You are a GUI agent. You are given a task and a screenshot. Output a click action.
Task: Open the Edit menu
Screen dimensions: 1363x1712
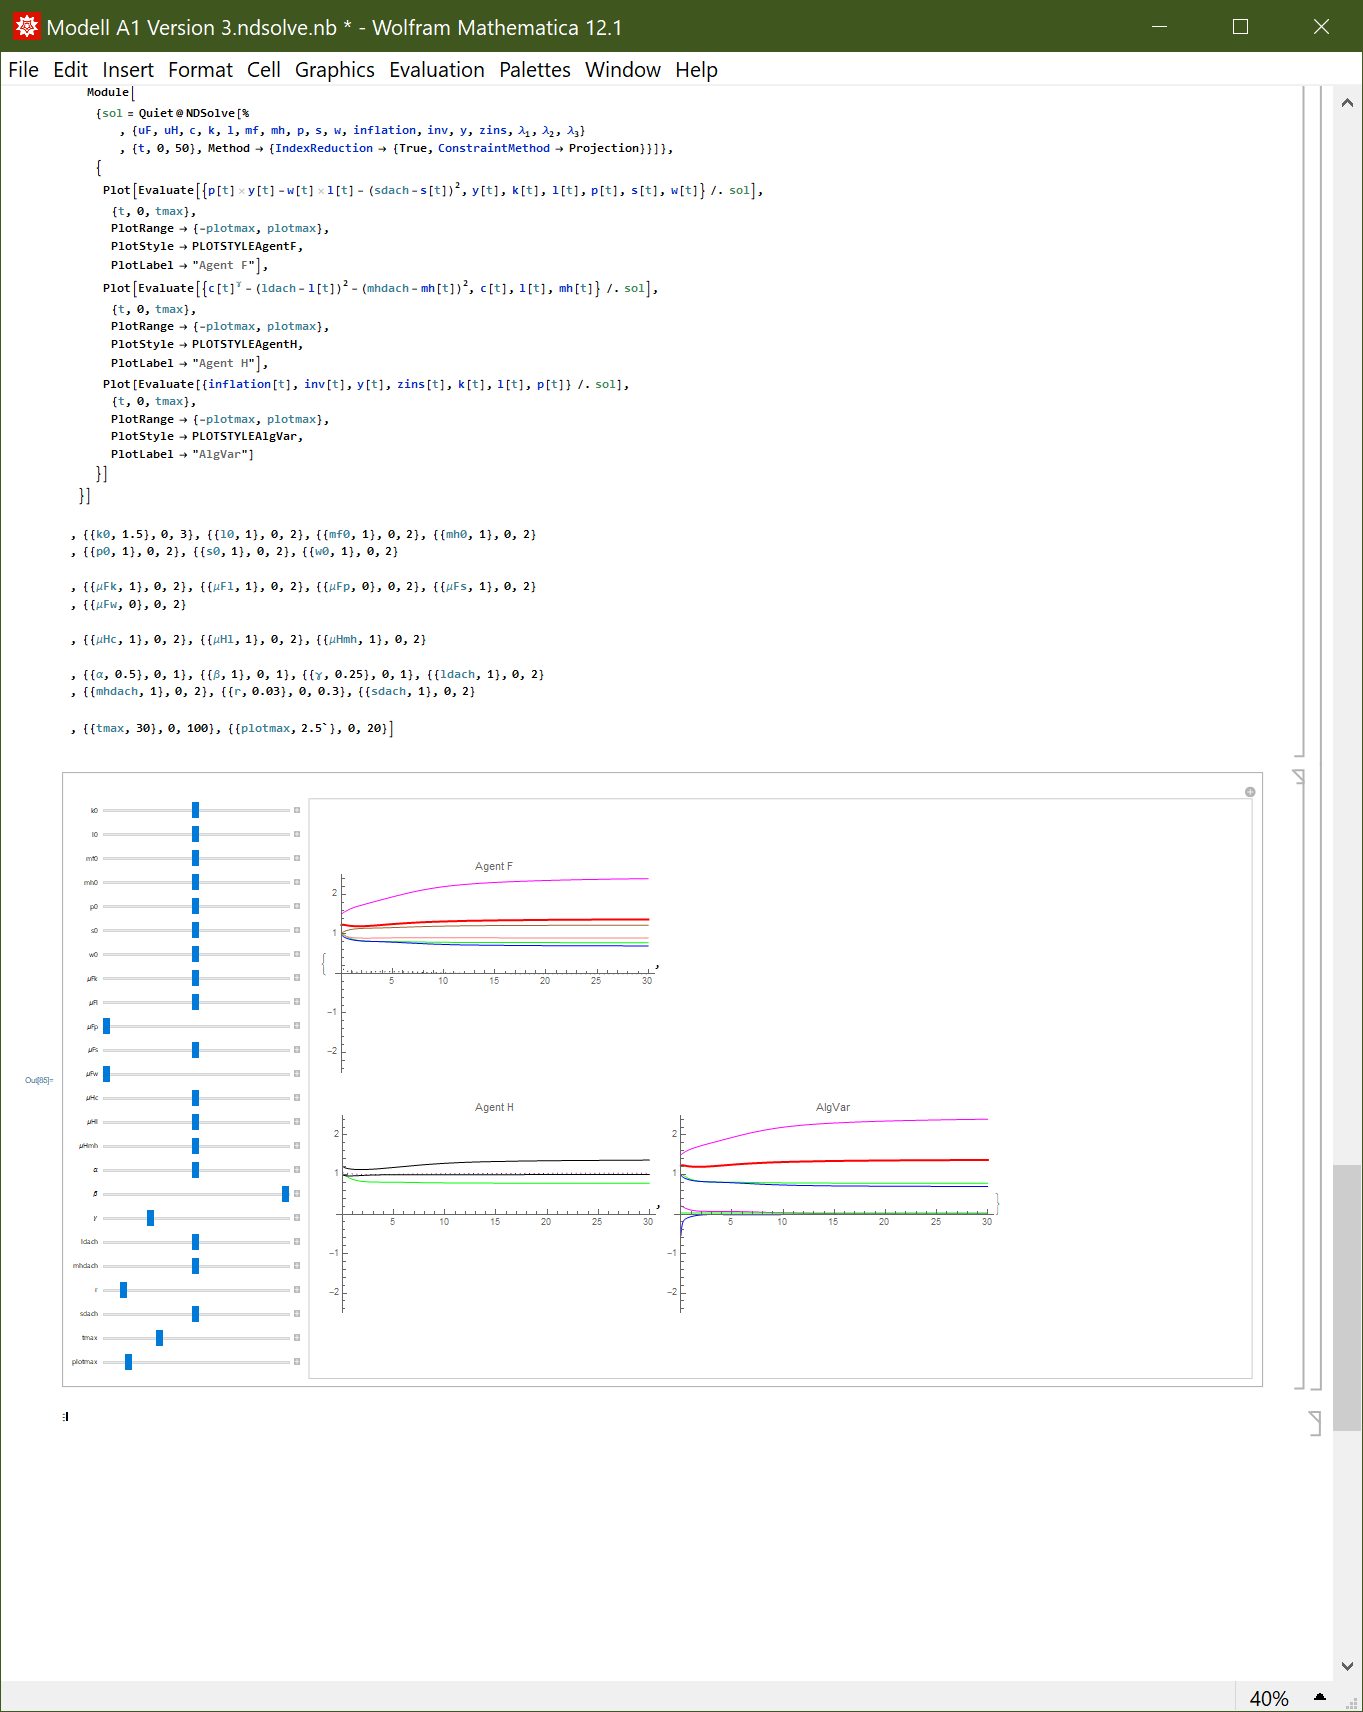click(70, 70)
